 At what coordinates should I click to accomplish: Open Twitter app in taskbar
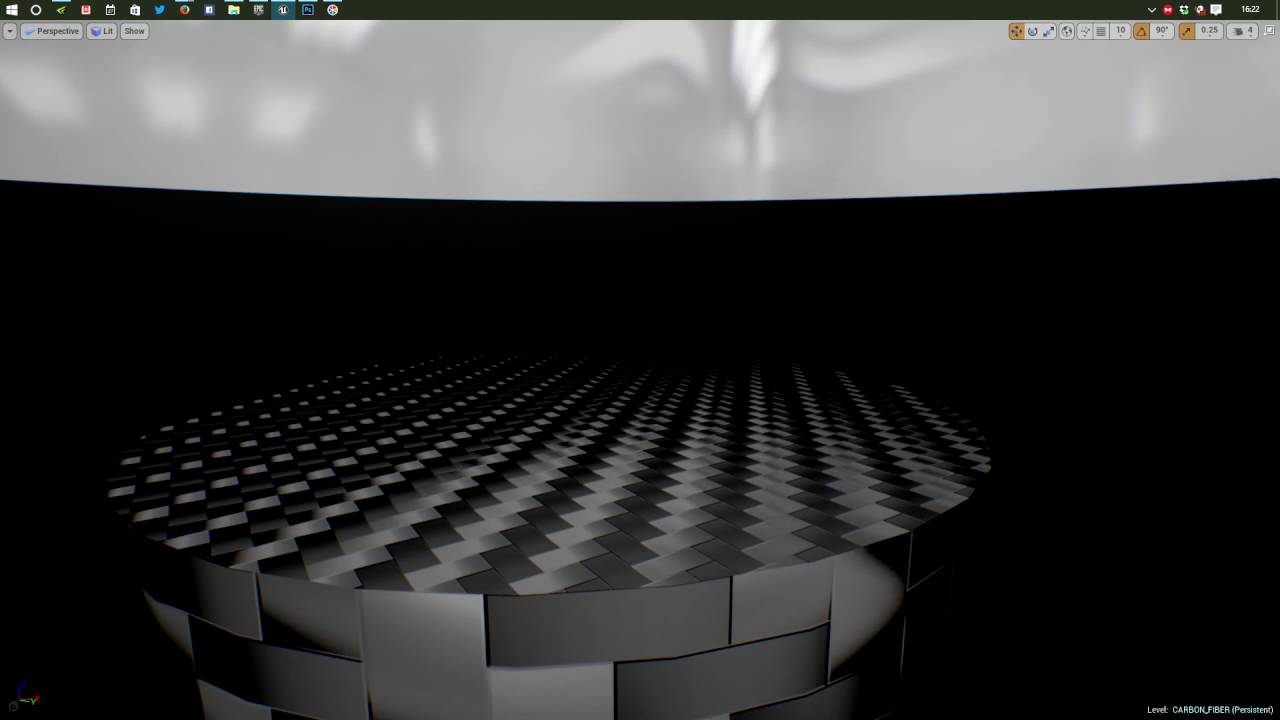click(x=160, y=10)
